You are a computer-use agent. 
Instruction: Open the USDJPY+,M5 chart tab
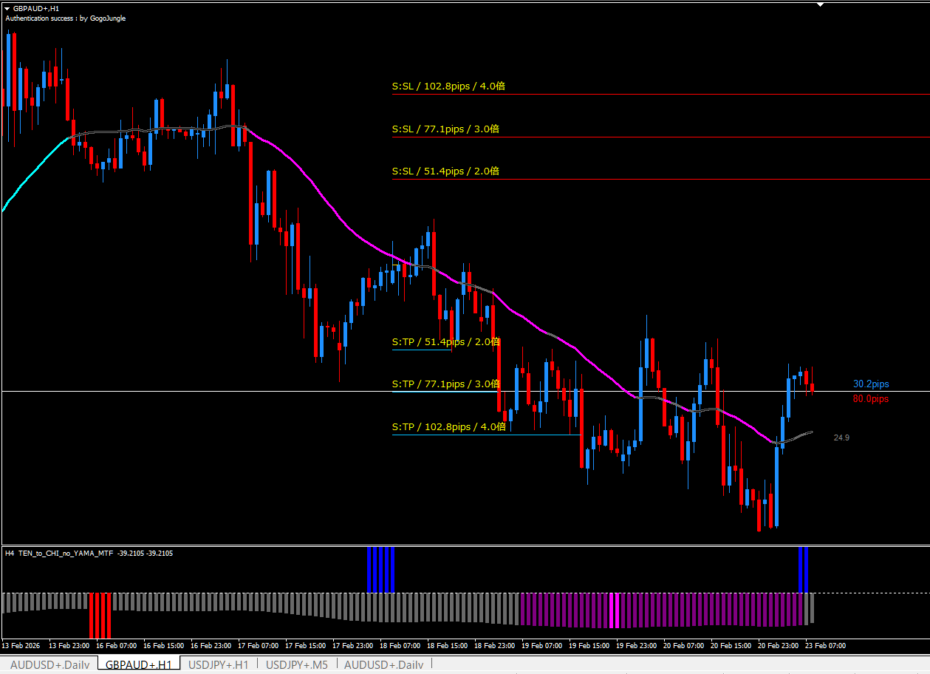point(297,665)
